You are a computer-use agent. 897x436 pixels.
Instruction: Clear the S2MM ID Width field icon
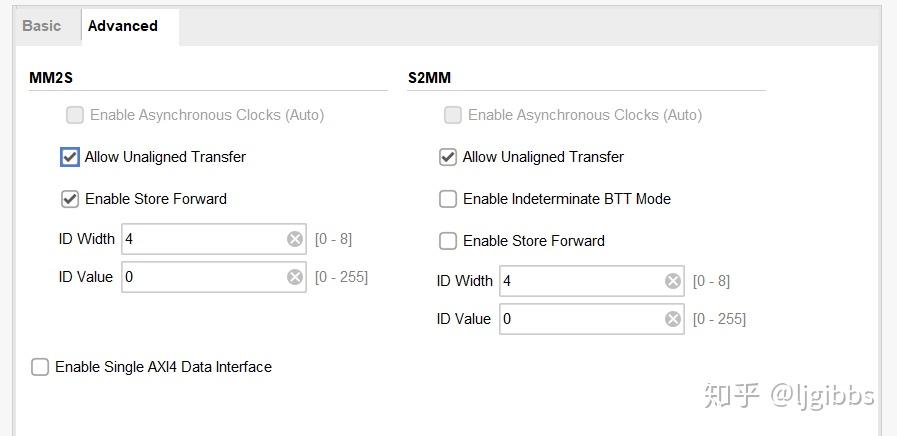coord(673,281)
